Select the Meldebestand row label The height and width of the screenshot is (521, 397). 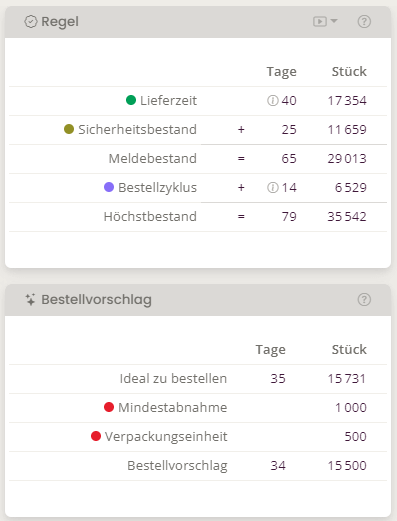tap(153, 159)
